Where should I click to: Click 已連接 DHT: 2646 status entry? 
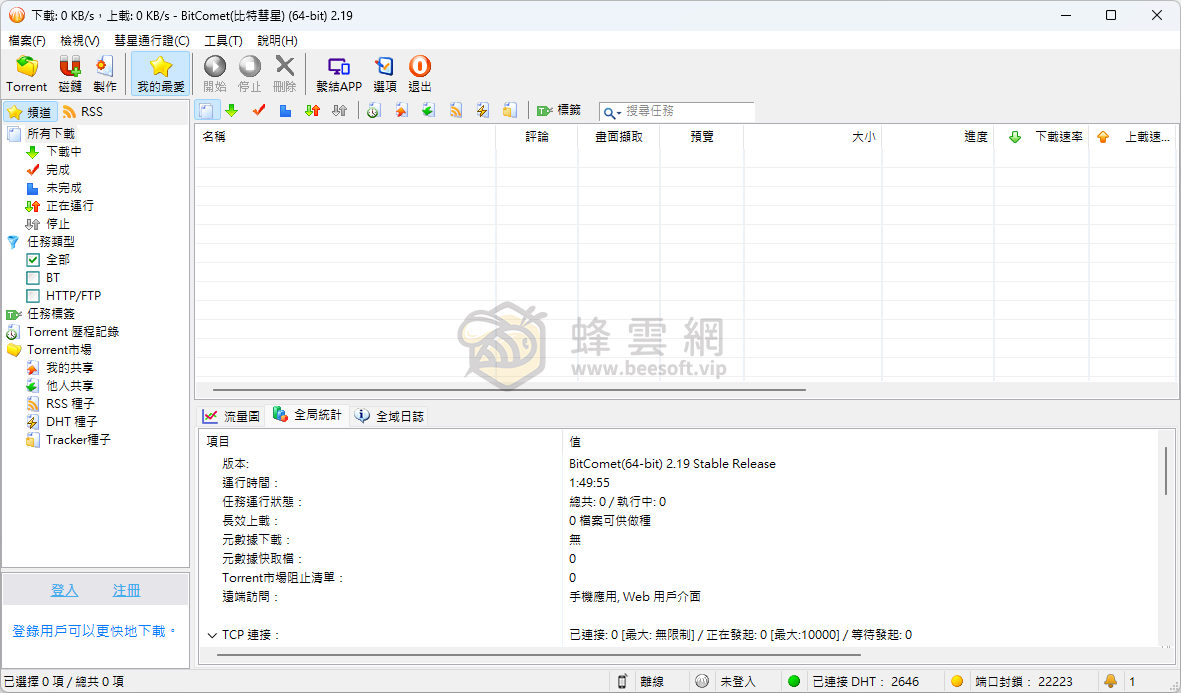tap(865, 681)
